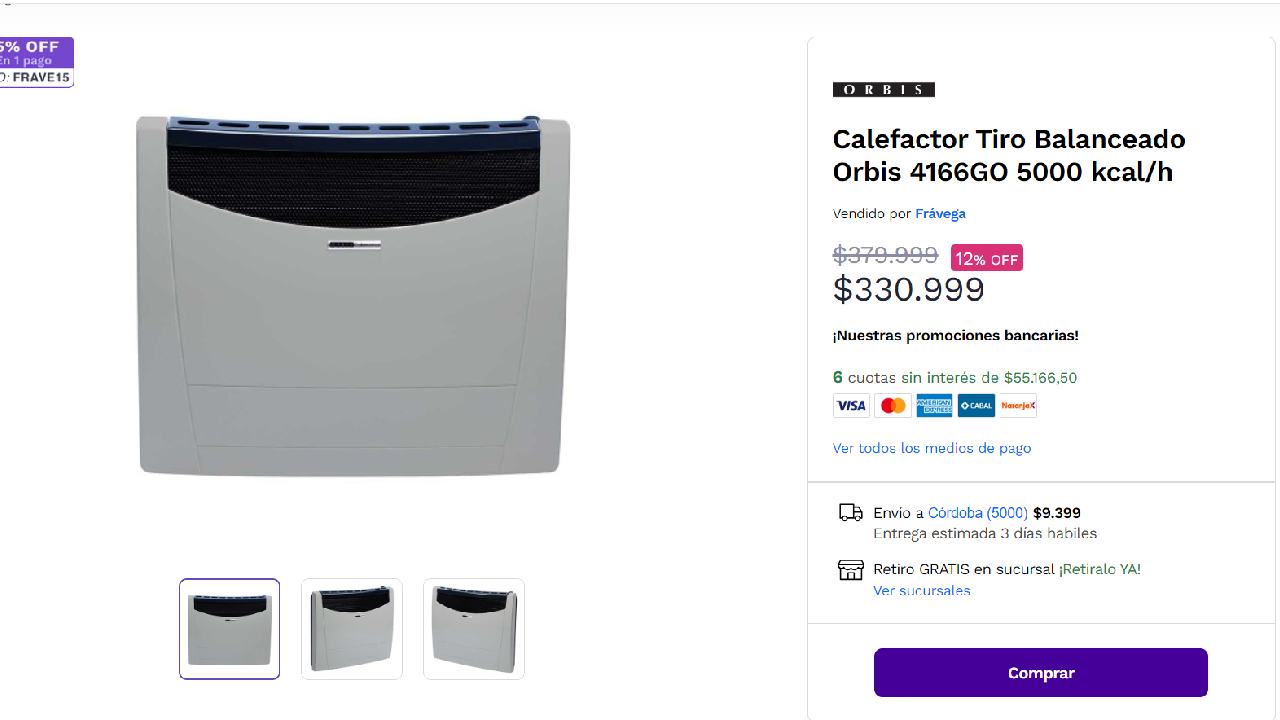Click the delivery truck shipping icon
Image resolution: width=1280 pixels, height=720 pixels.
tap(850, 513)
